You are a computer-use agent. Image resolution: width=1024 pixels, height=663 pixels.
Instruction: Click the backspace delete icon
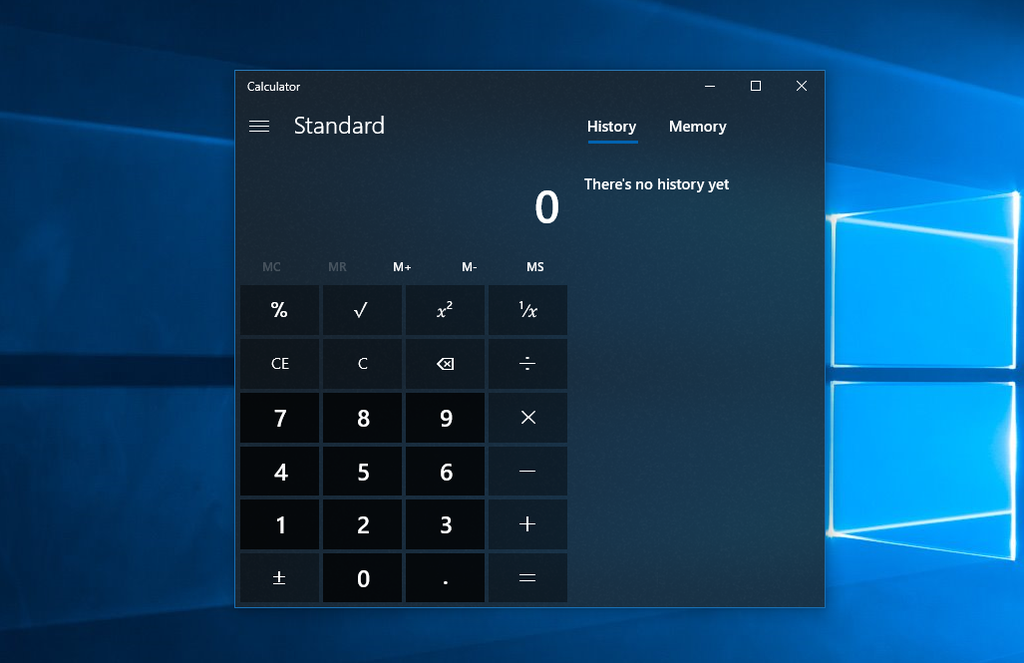click(x=444, y=364)
